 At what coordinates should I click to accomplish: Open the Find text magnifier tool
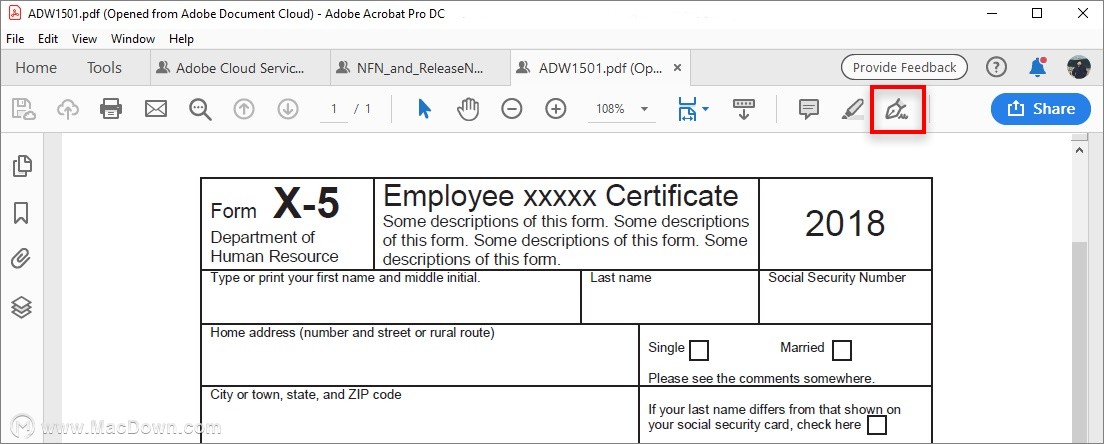[200, 108]
